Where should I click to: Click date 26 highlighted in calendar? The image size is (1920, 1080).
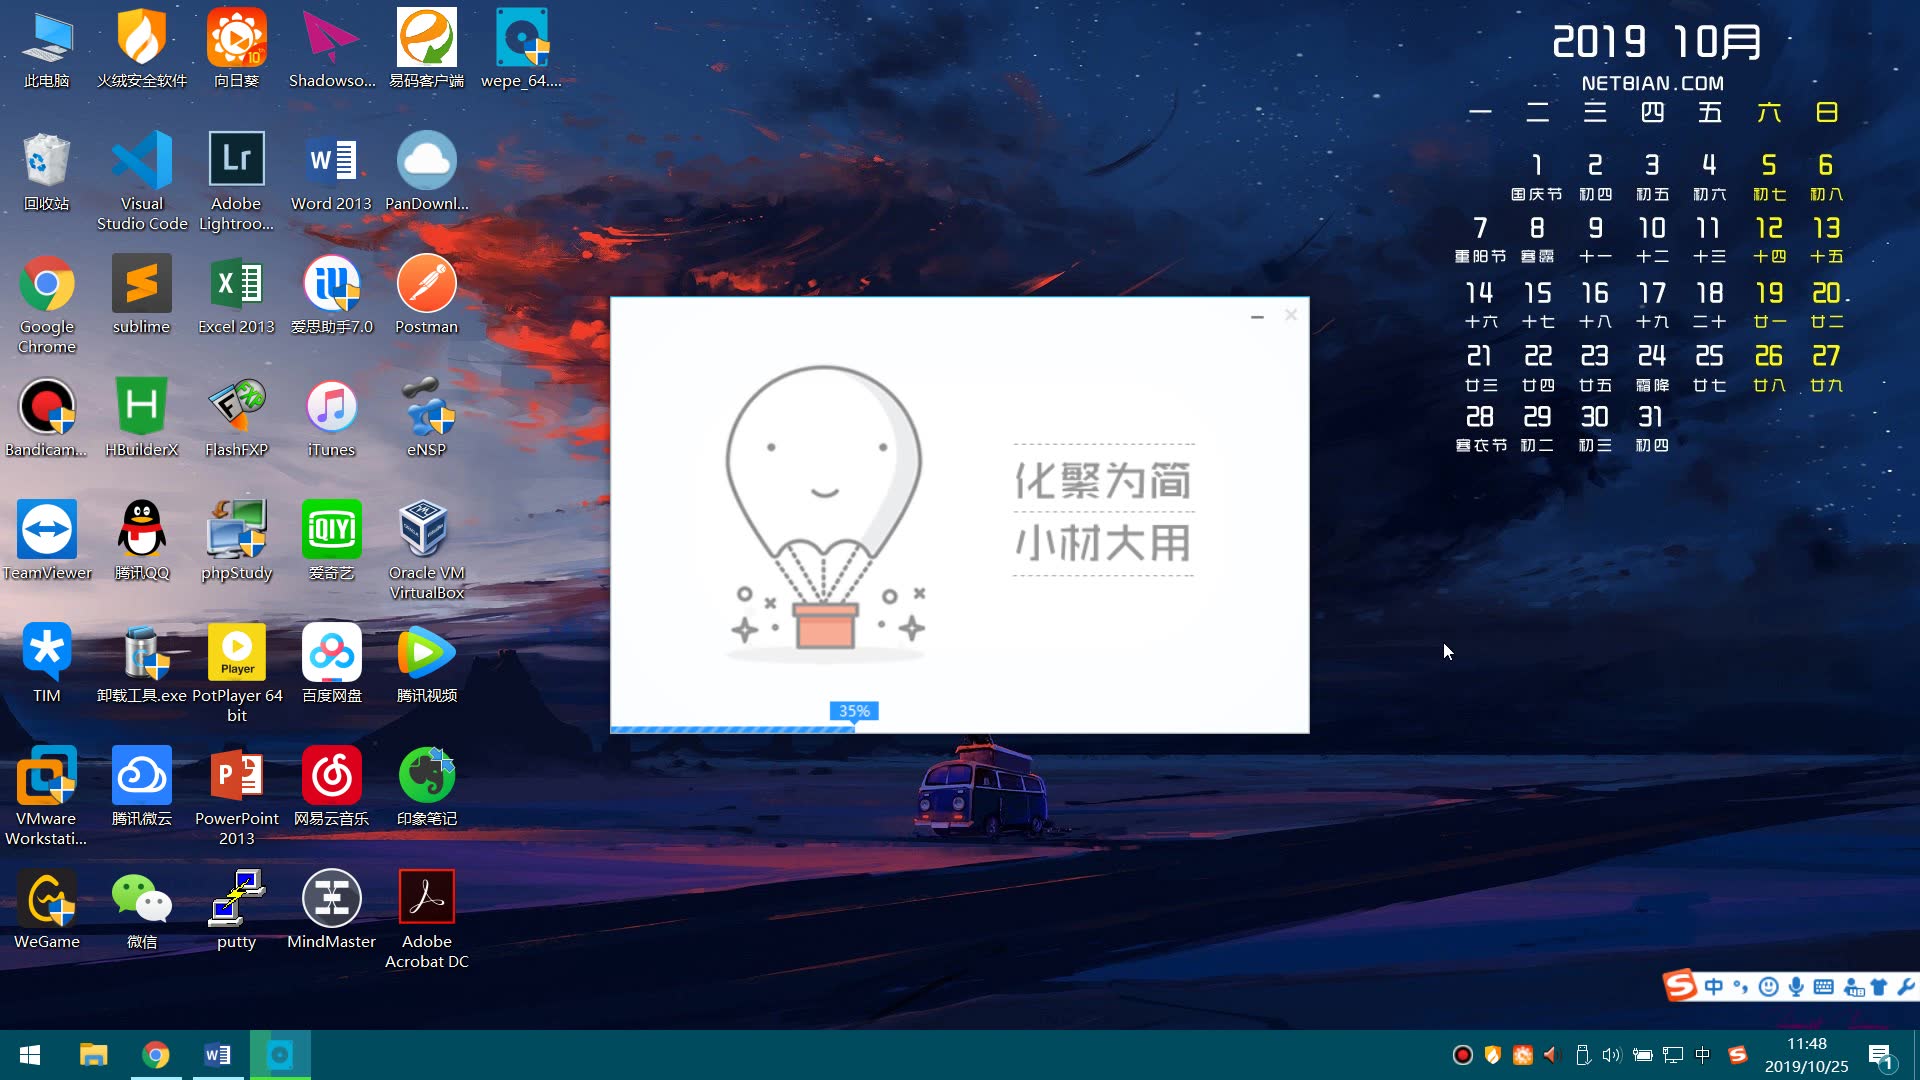coord(1767,356)
